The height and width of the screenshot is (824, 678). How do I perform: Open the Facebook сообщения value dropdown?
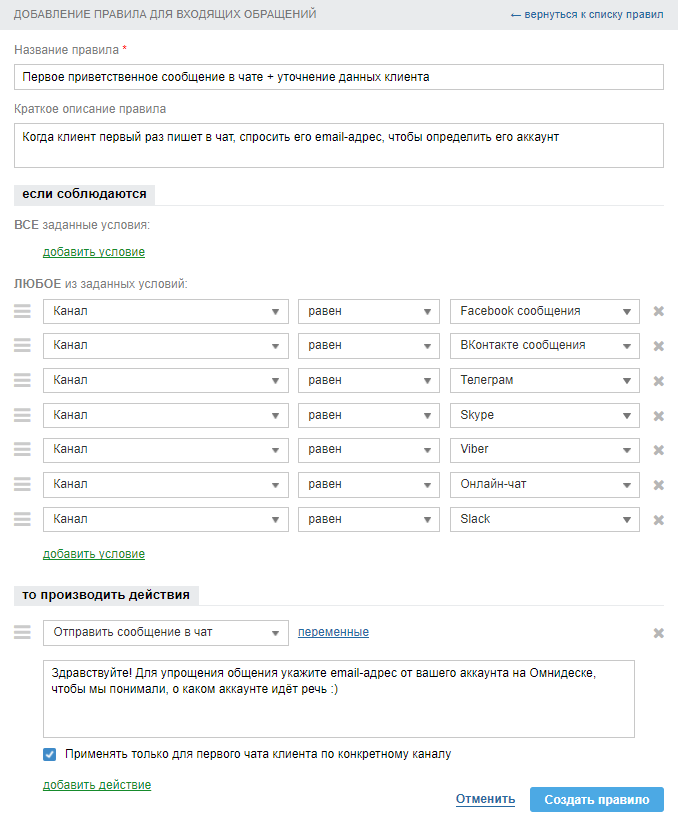tap(544, 311)
